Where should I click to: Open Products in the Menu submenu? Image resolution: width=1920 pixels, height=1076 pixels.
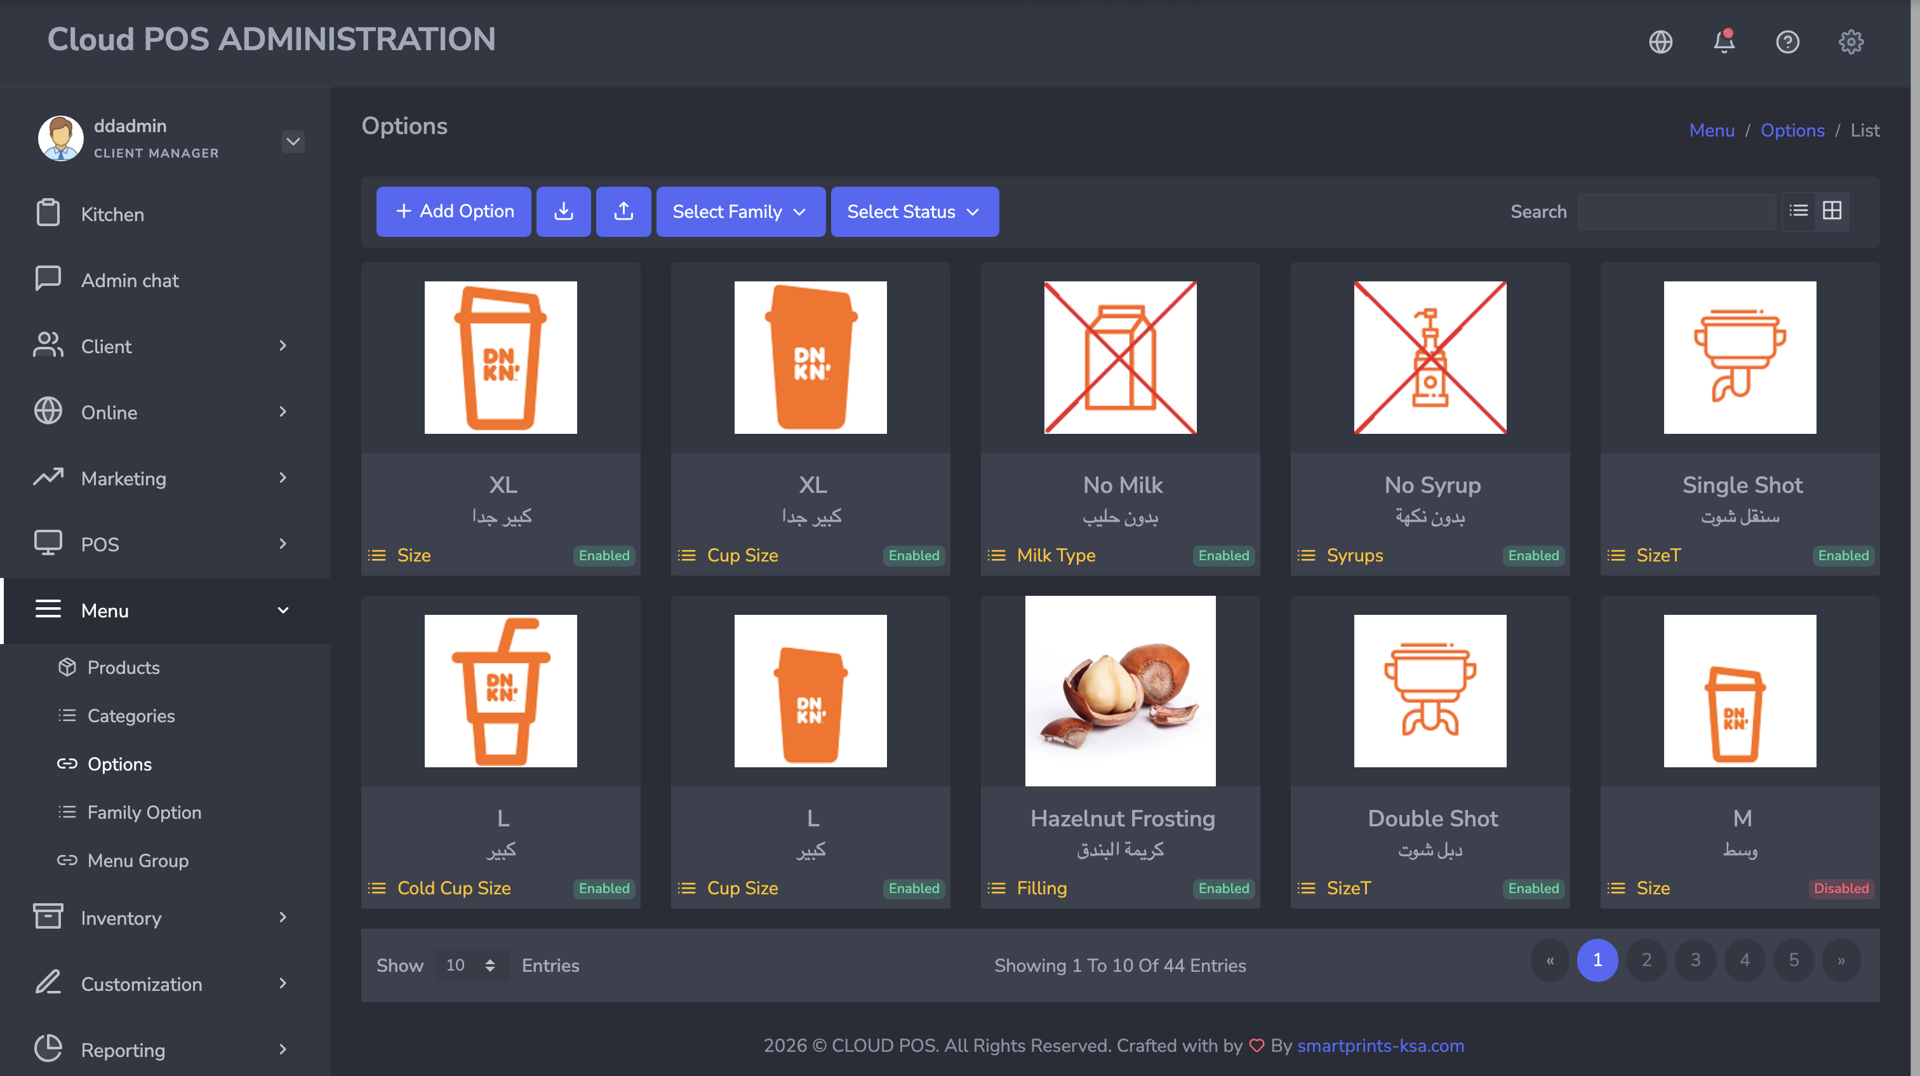pyautogui.click(x=123, y=667)
